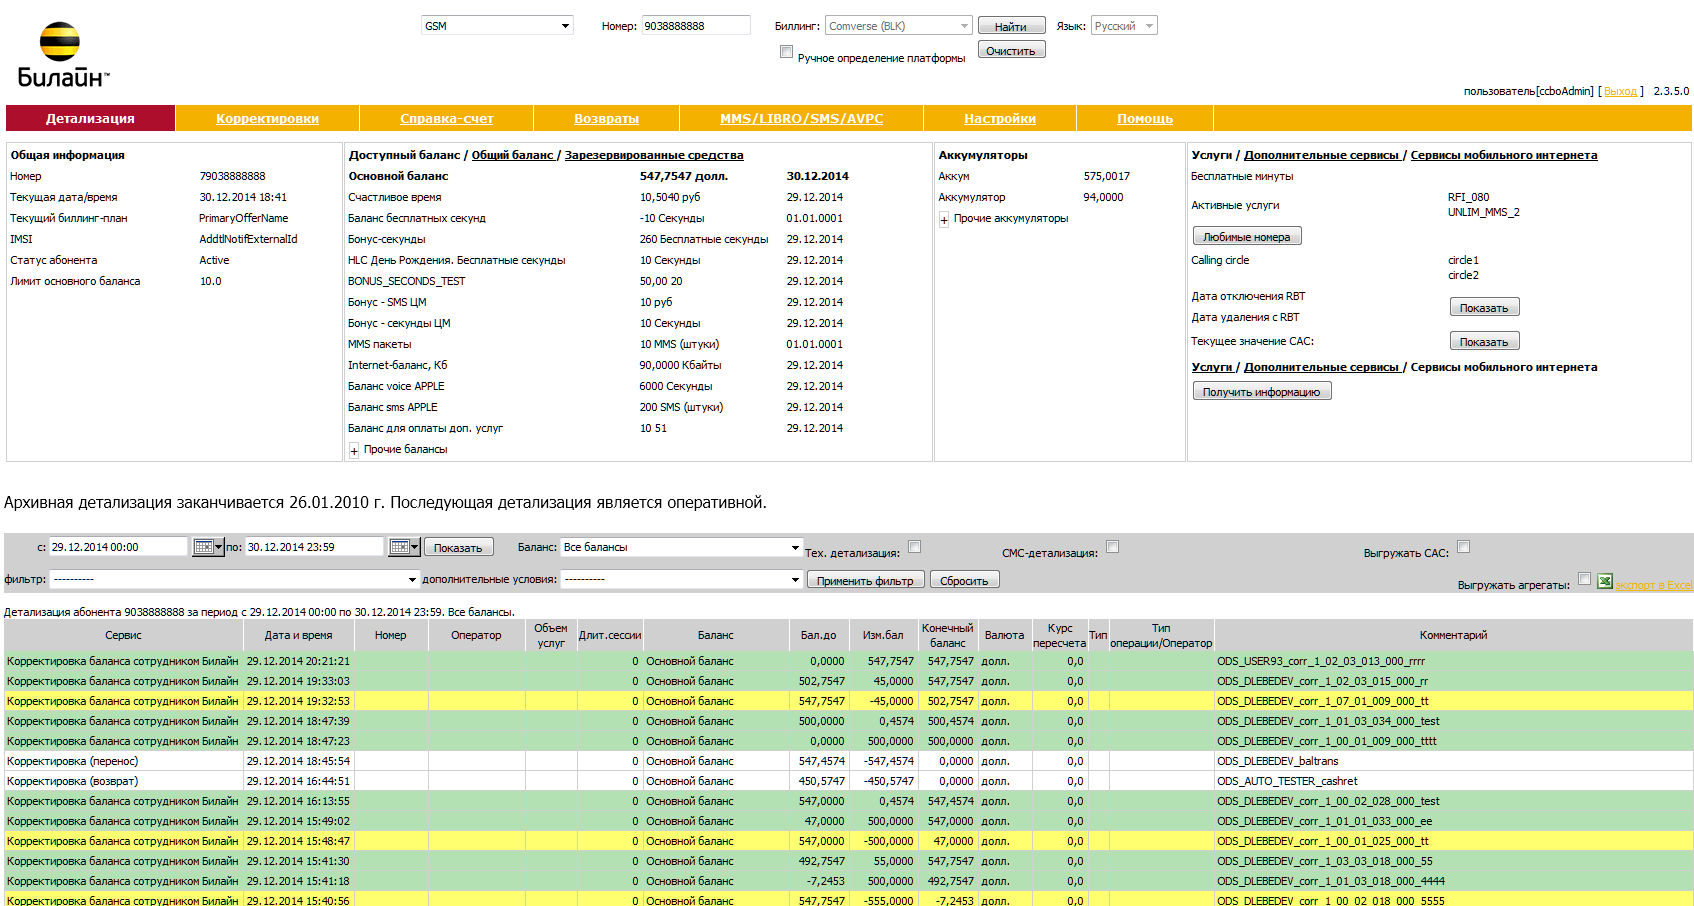Click the Любимые номера button
1694x906 pixels.
1247,236
